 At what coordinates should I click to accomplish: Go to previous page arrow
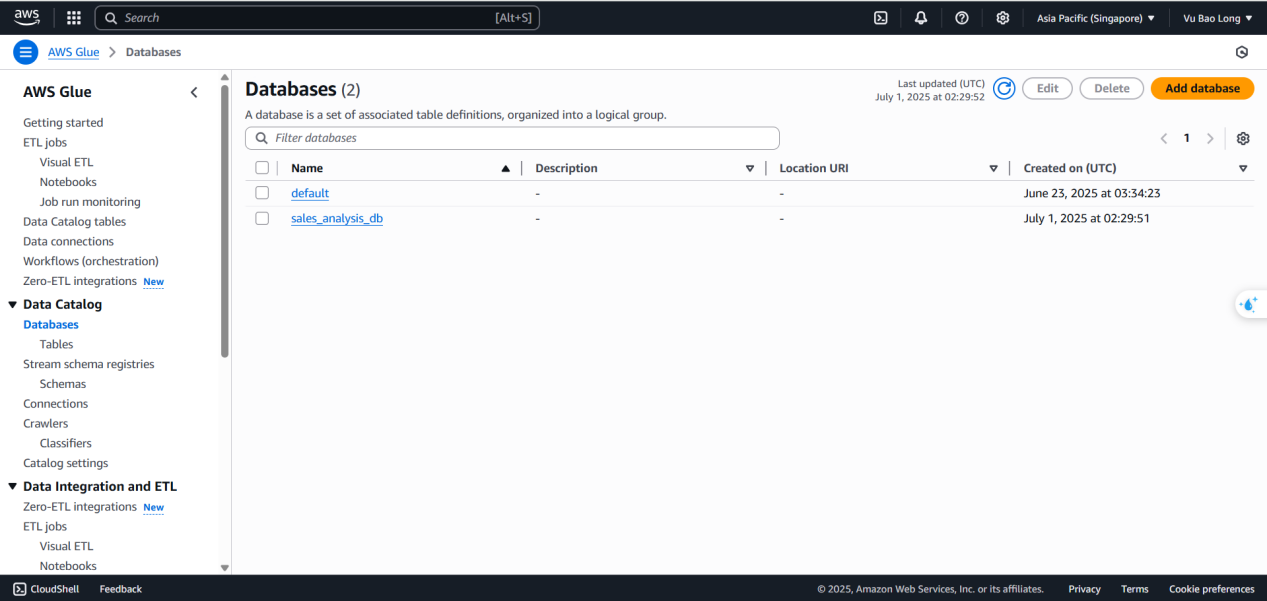coord(1164,138)
